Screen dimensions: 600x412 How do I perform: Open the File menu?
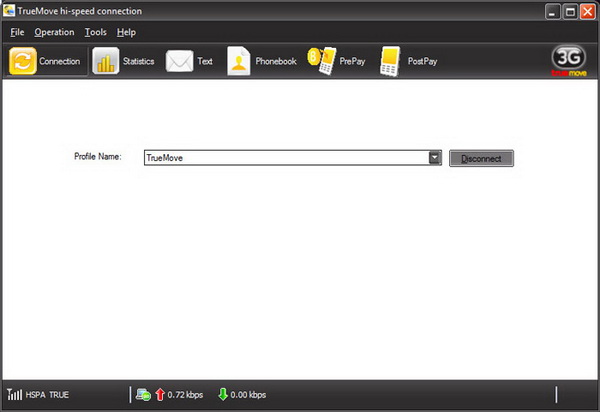coord(17,32)
